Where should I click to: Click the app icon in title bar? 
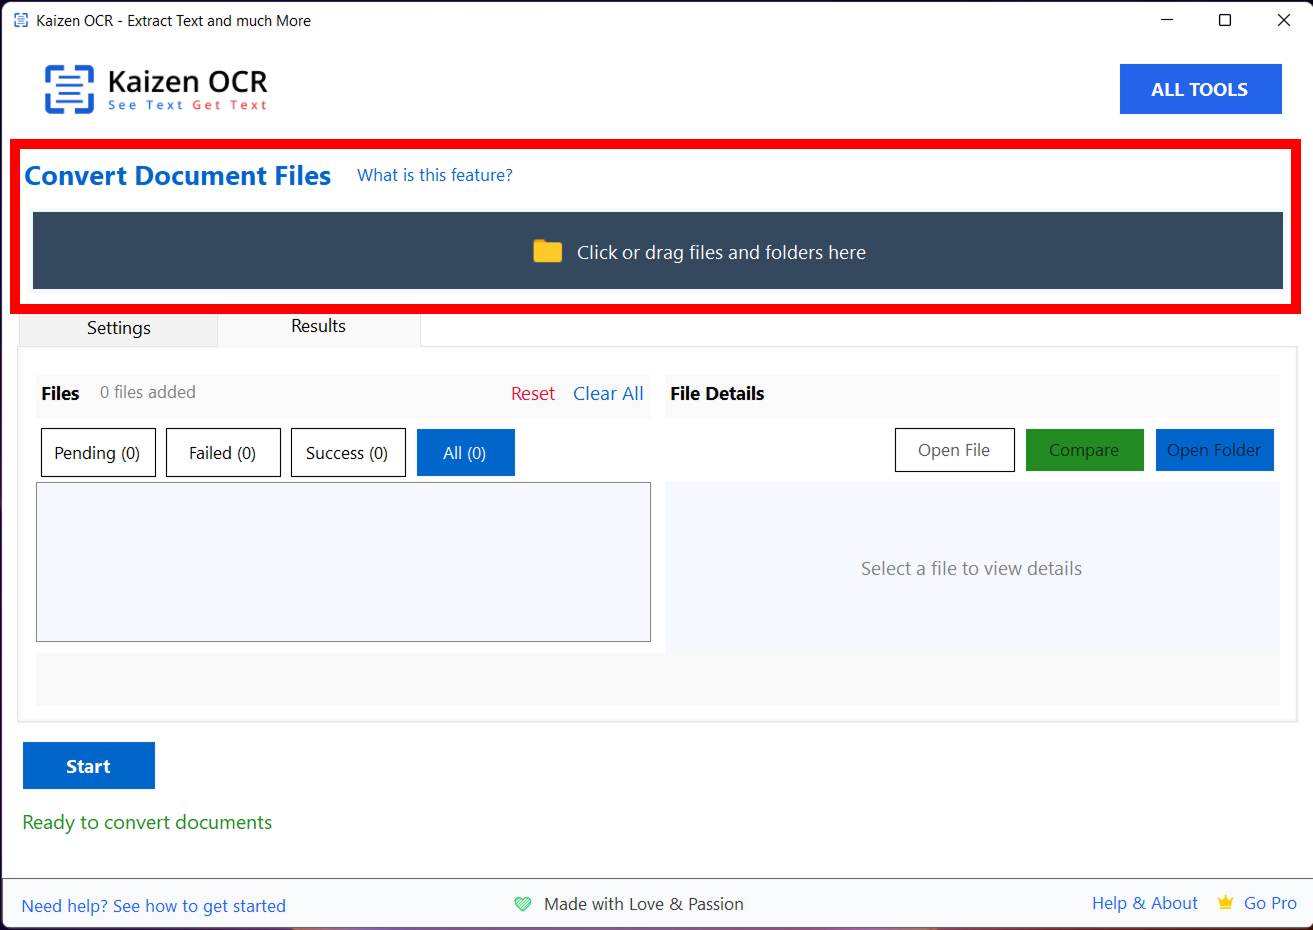point(20,20)
